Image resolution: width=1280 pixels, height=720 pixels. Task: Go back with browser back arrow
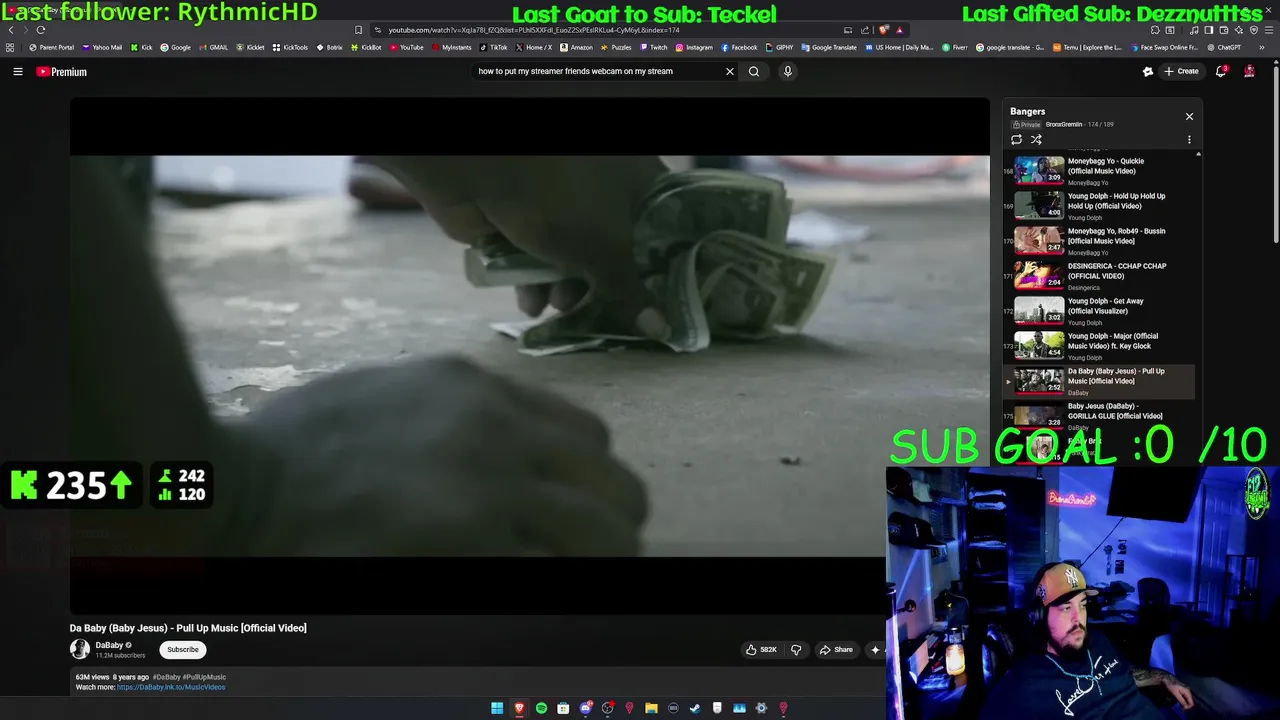[x=11, y=30]
